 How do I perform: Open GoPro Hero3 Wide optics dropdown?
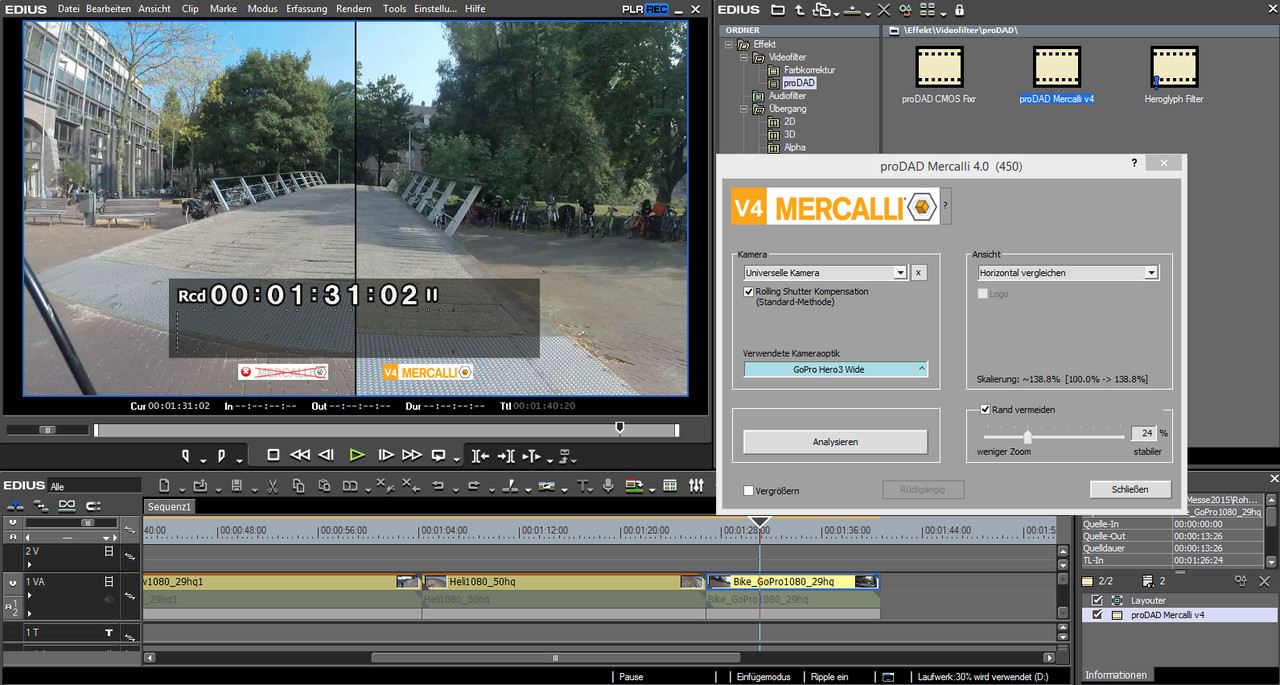835,369
